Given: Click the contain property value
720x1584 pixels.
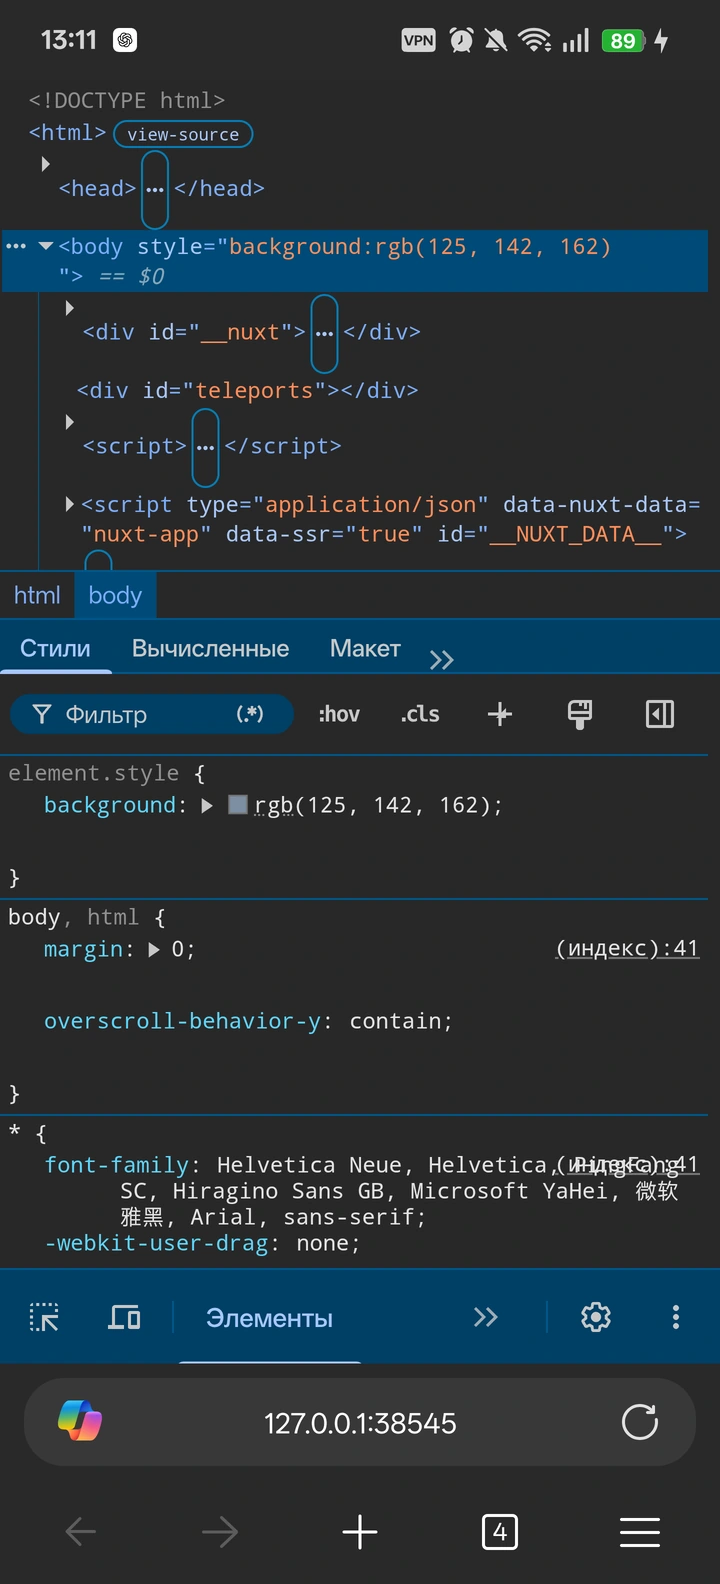Looking at the screenshot, I should coord(397,1021).
